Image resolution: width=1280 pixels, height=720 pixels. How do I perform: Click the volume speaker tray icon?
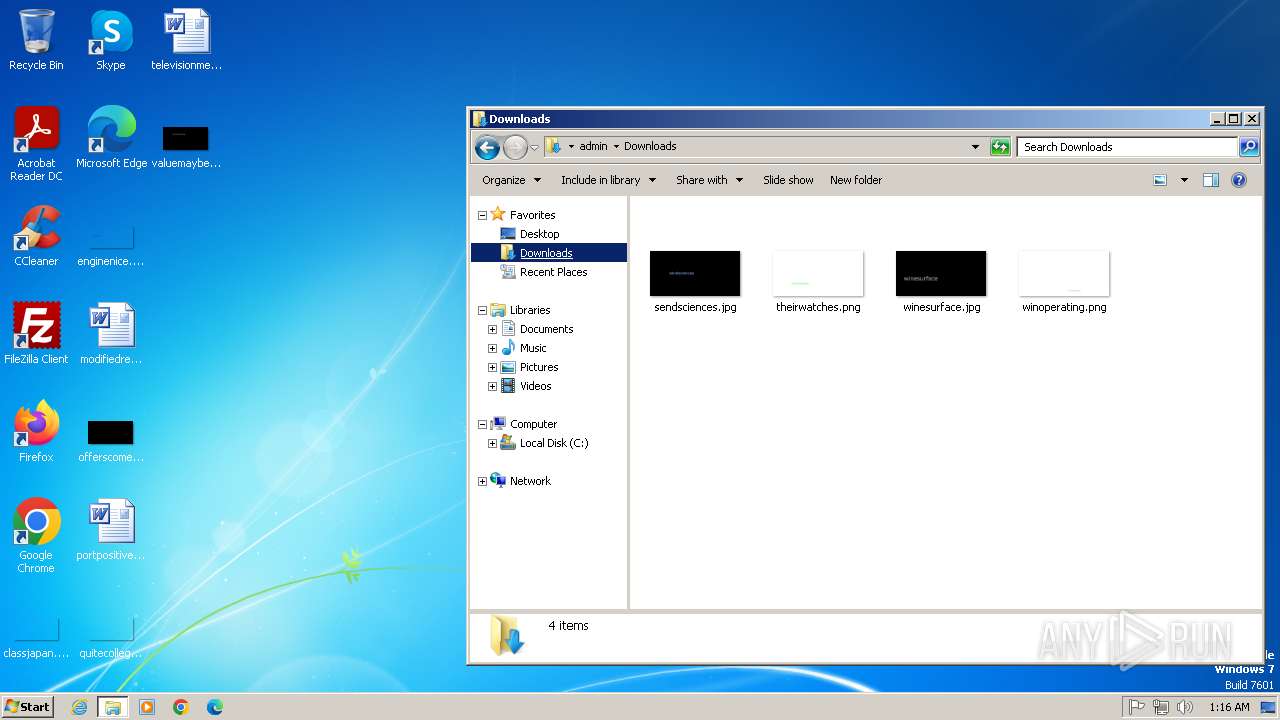click(1185, 707)
